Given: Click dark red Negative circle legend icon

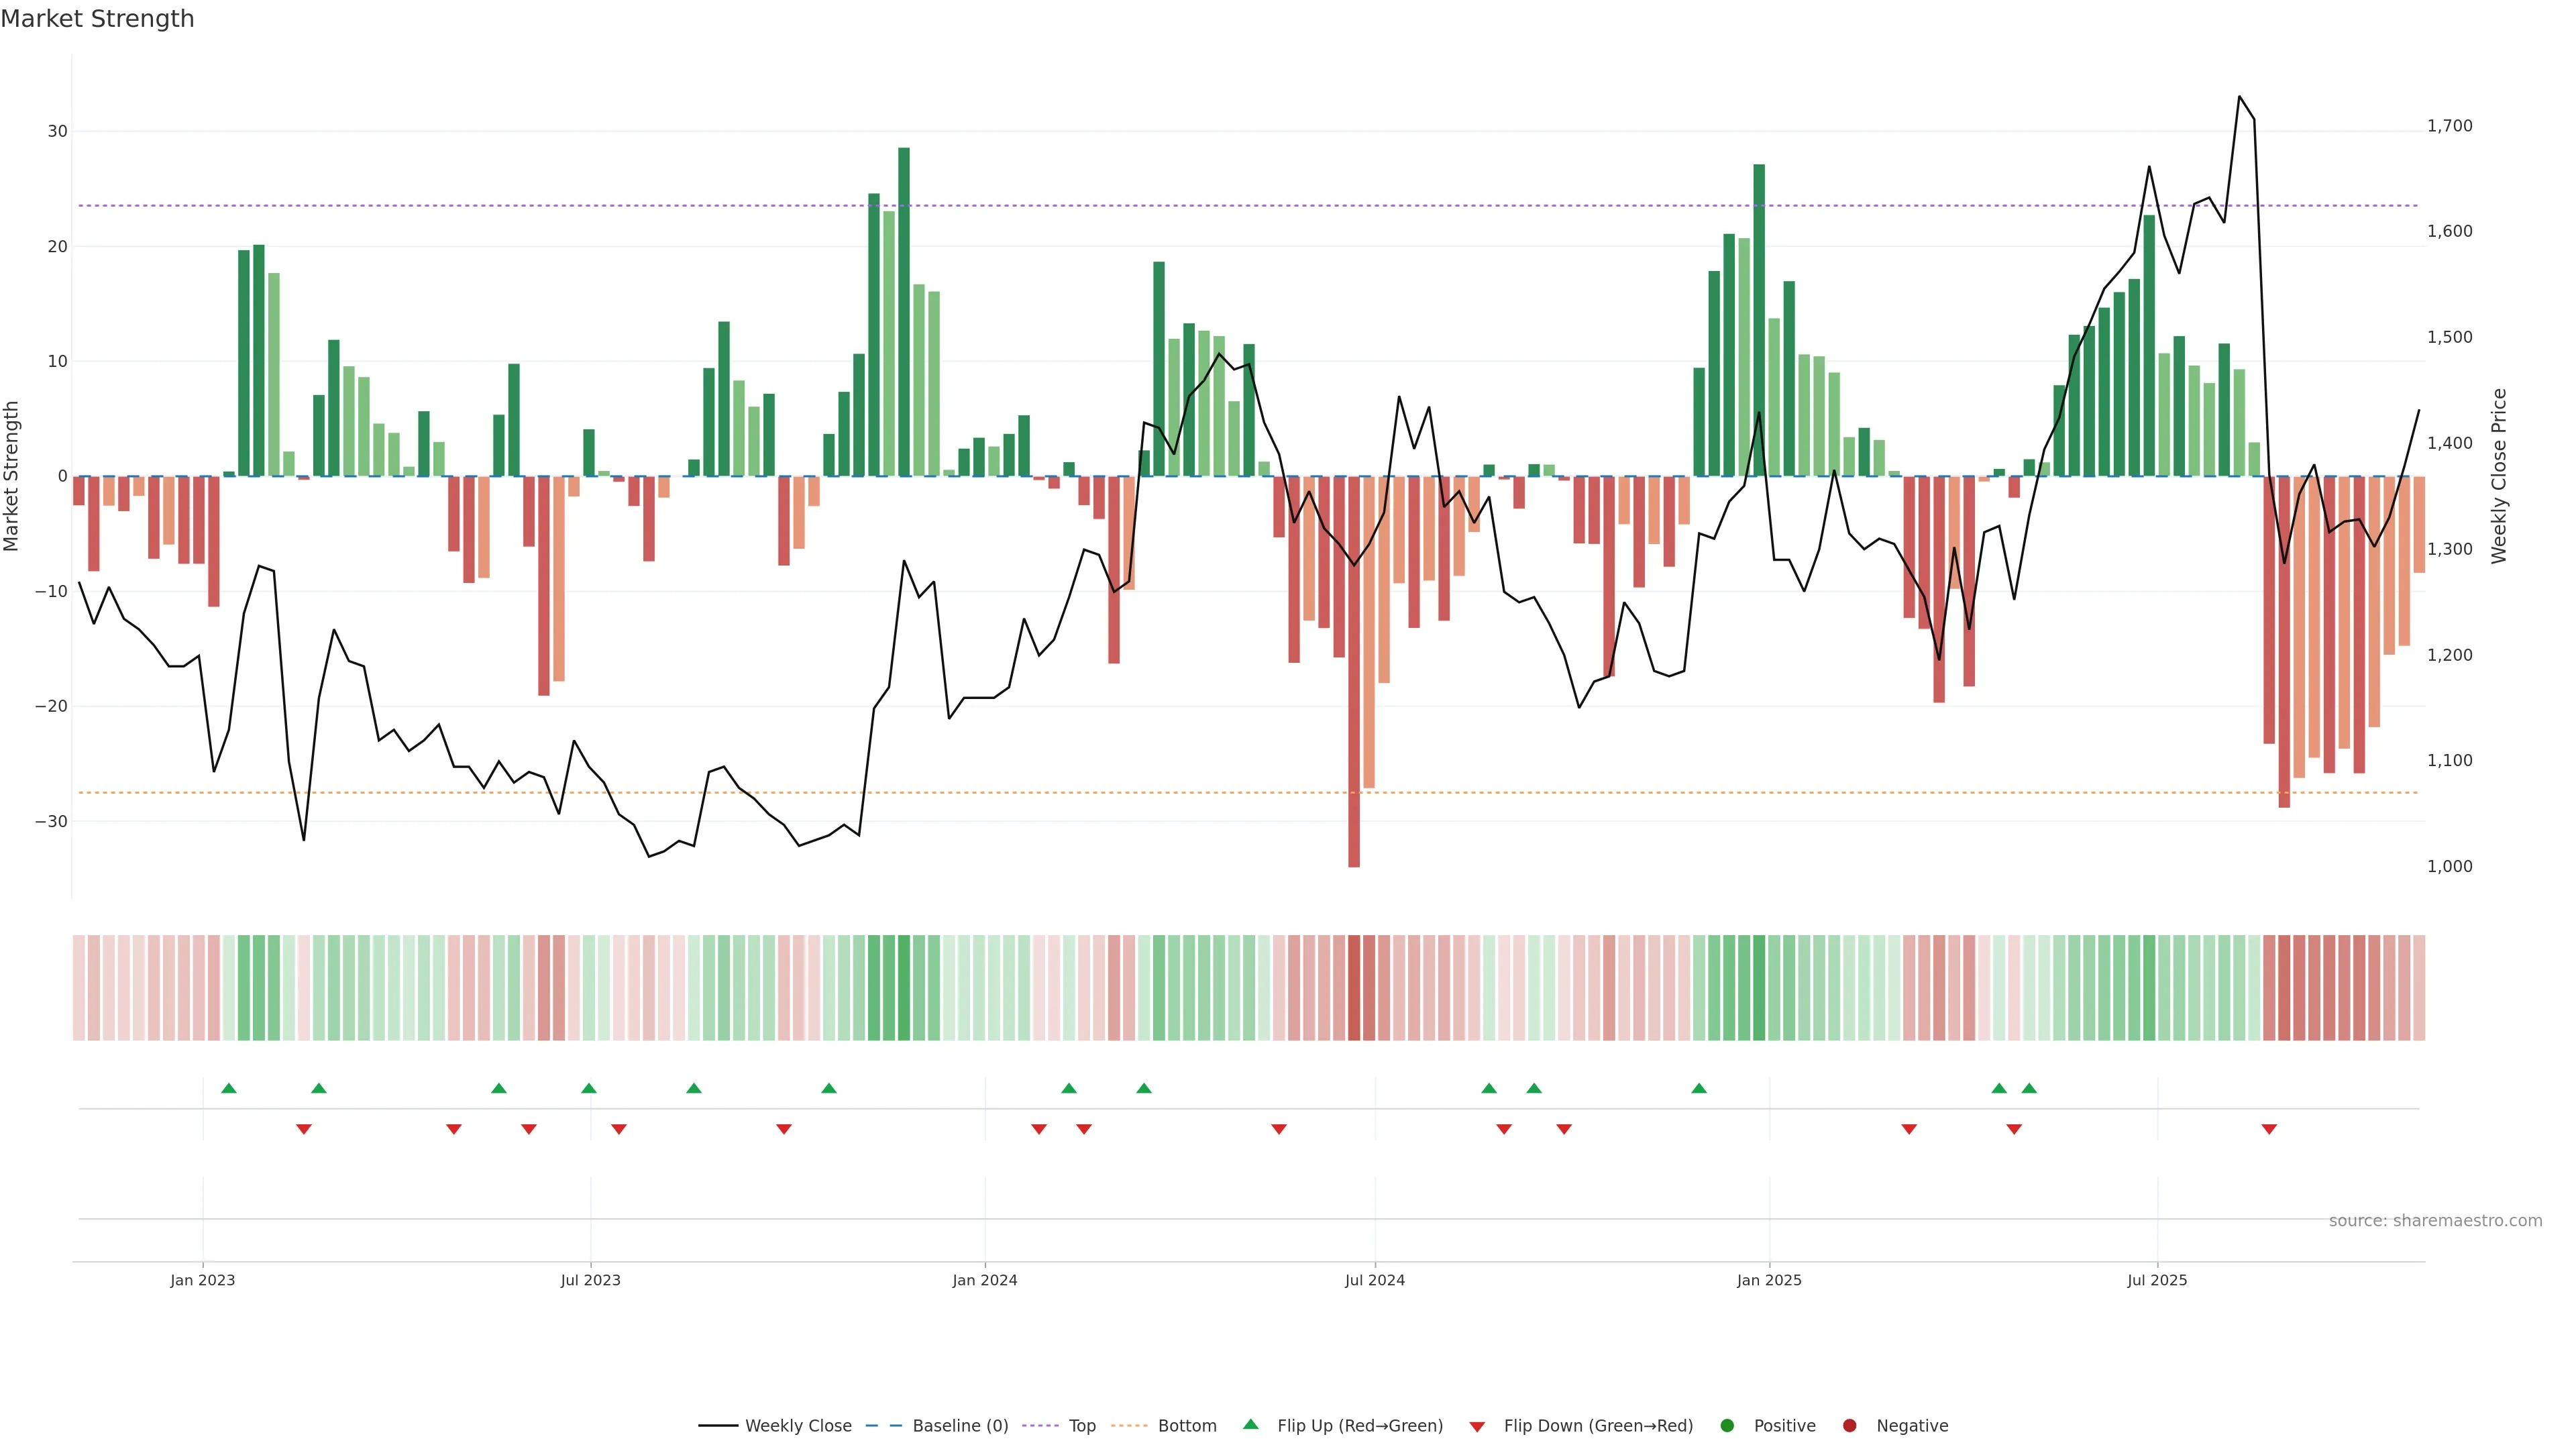Looking at the screenshot, I should pos(1849,1426).
